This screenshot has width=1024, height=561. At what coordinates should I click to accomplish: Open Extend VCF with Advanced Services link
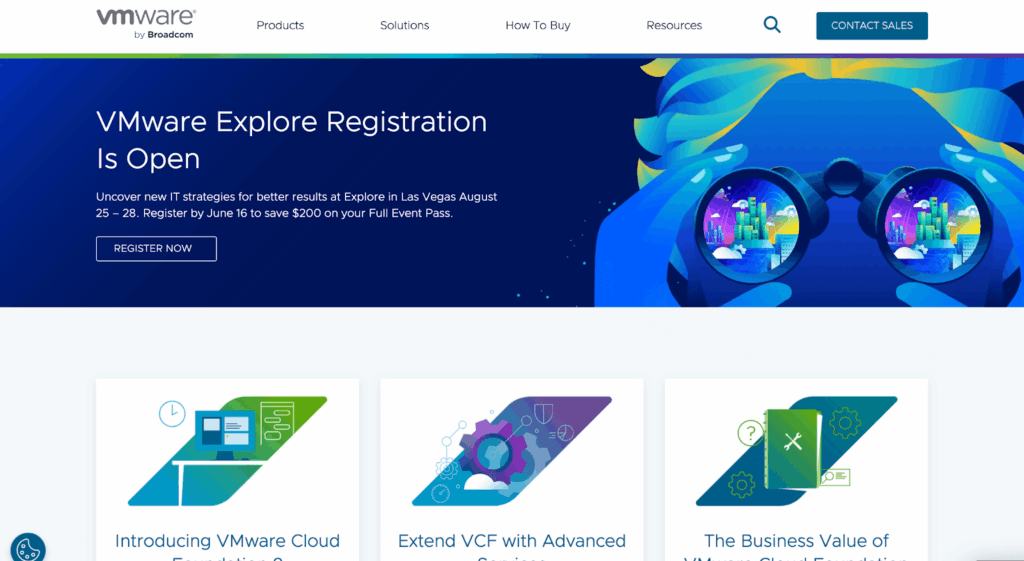click(x=511, y=542)
